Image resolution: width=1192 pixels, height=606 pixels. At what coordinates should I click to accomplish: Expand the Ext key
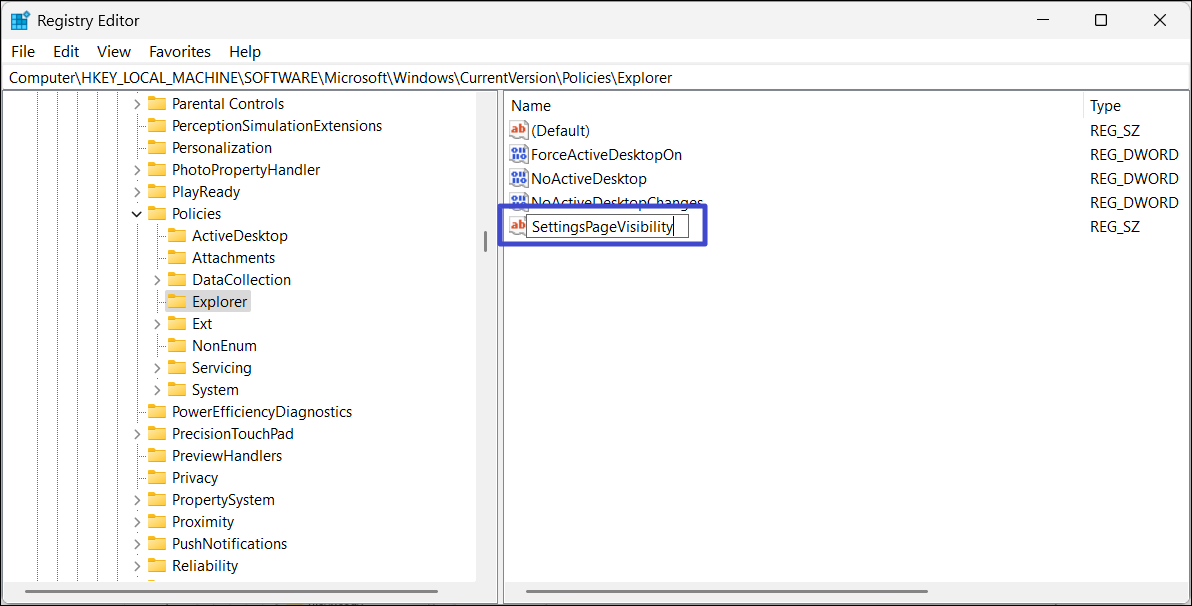tap(157, 325)
